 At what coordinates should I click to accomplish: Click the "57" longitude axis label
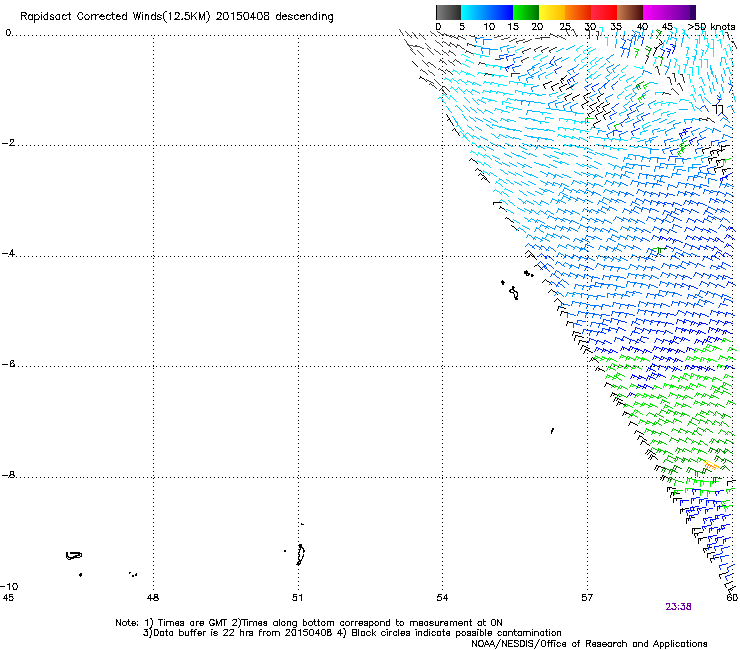pyautogui.click(x=587, y=598)
